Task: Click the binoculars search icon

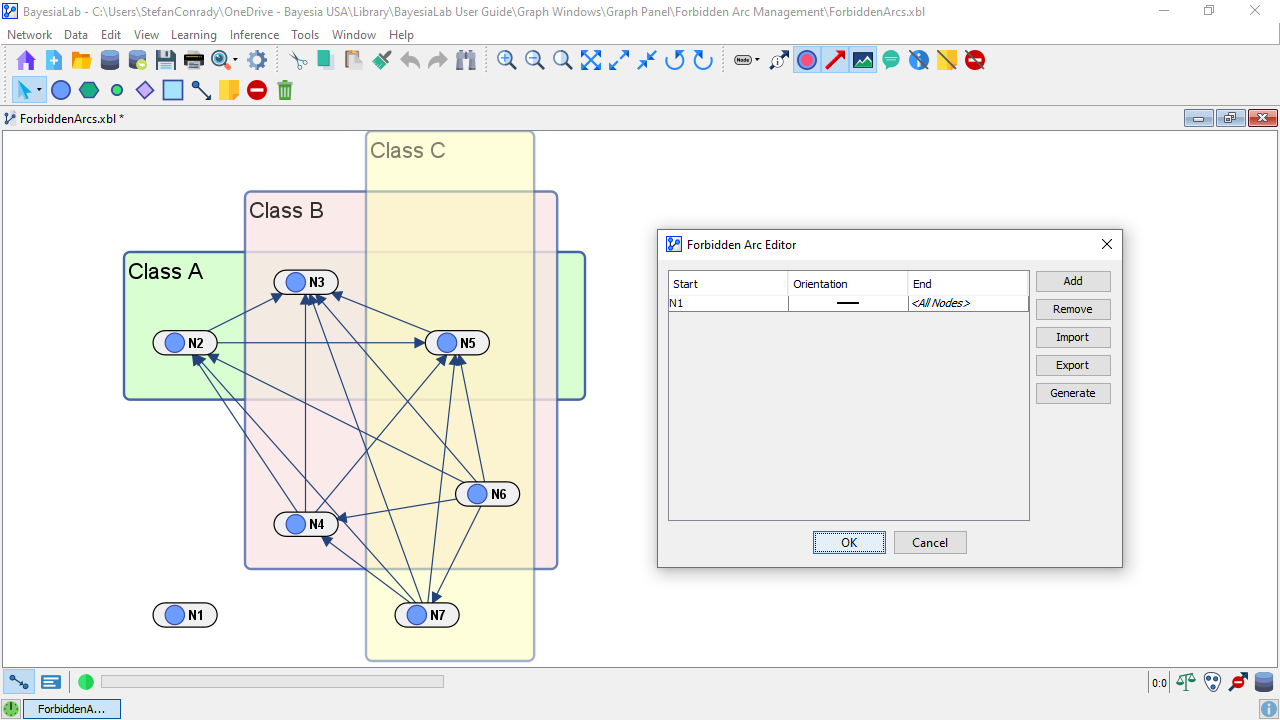Action: (465, 60)
